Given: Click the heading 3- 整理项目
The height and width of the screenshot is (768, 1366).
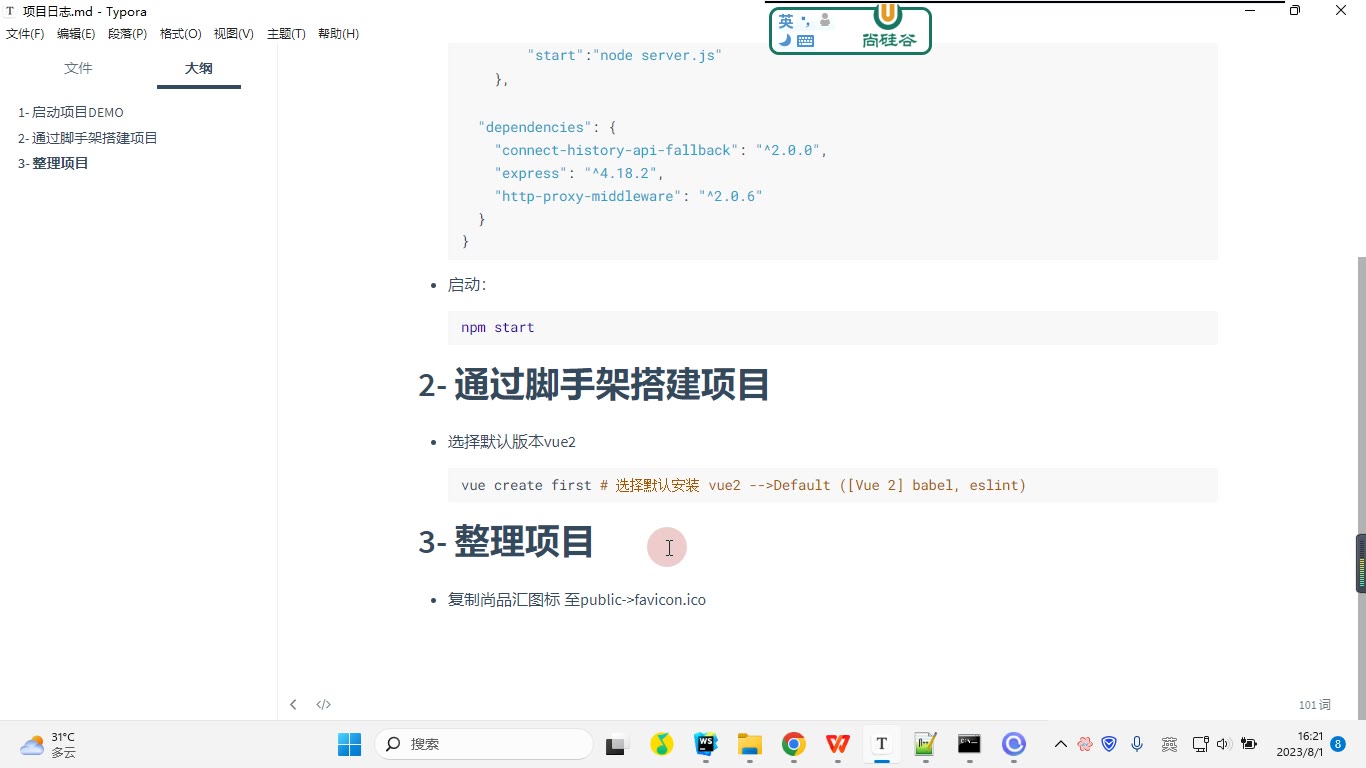Looking at the screenshot, I should pyautogui.click(x=506, y=542).
